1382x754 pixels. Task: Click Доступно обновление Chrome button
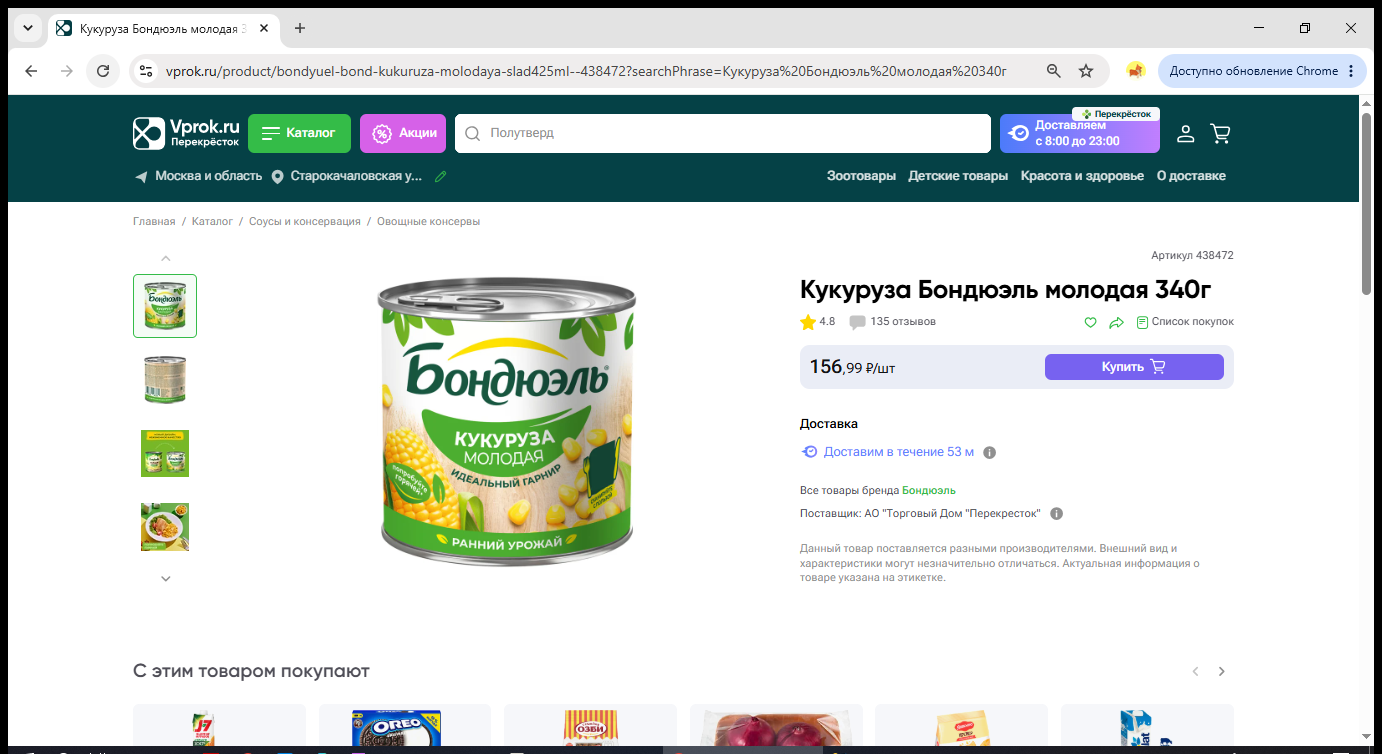pos(1263,71)
